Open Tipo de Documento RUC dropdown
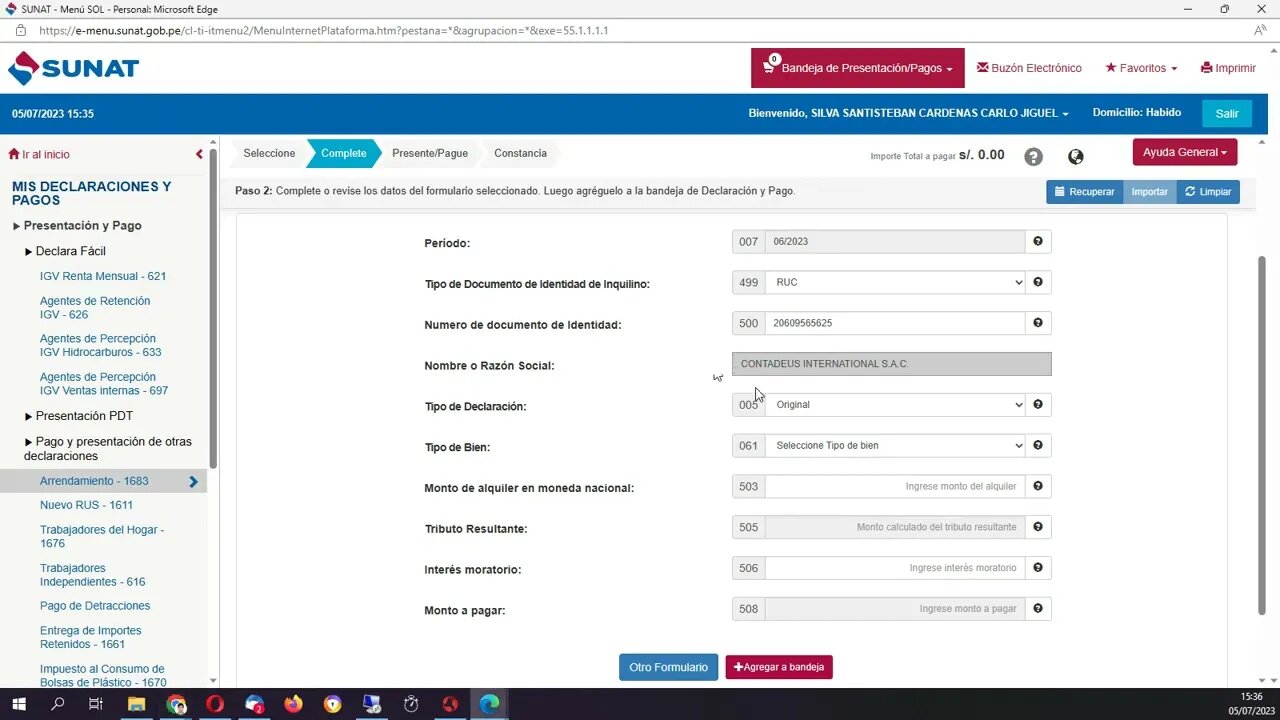 (895, 282)
